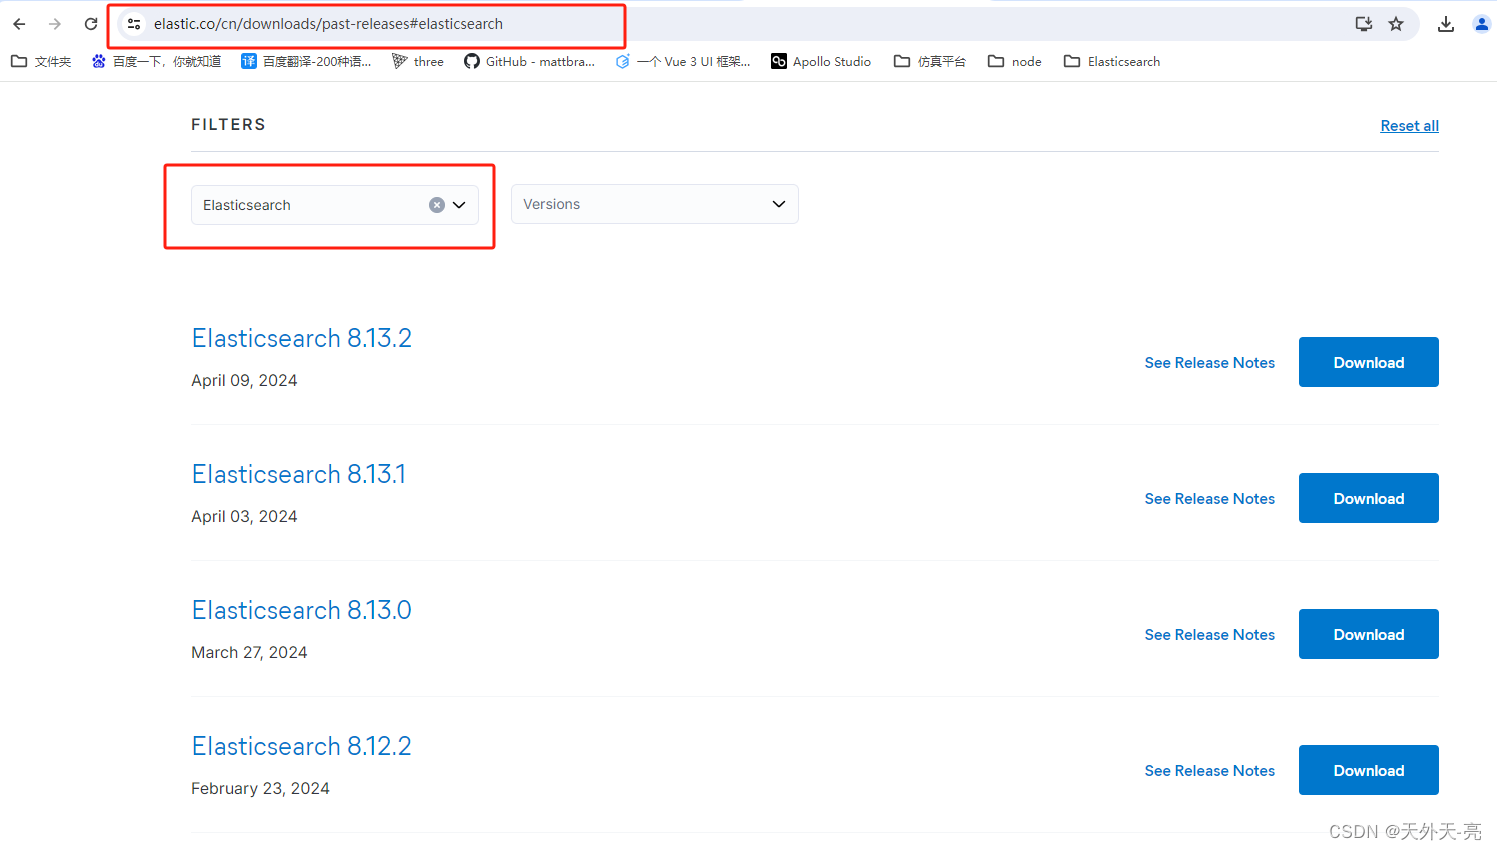Bookmark this page with the star icon
Screen dimensions: 1497x850
[x=1396, y=24]
